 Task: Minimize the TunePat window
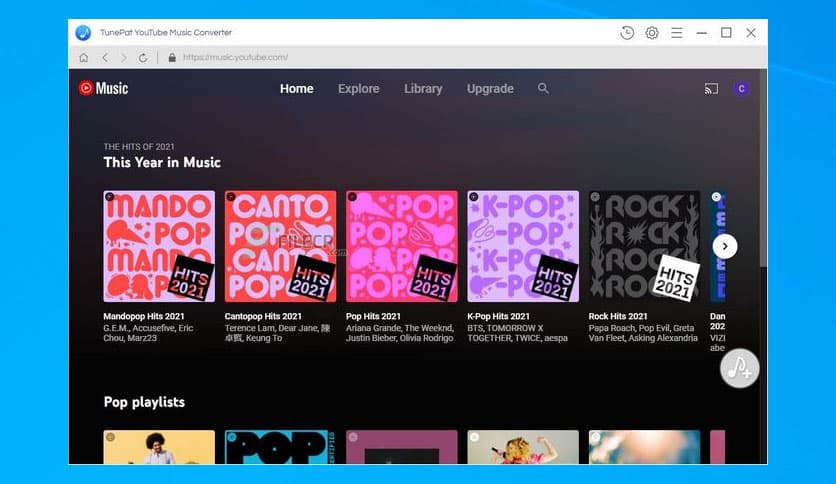pos(702,33)
